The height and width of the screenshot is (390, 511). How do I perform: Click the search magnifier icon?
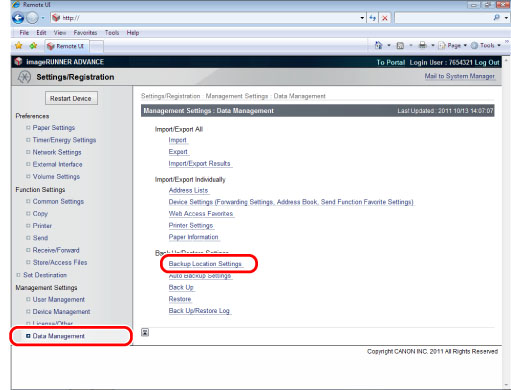point(497,18)
